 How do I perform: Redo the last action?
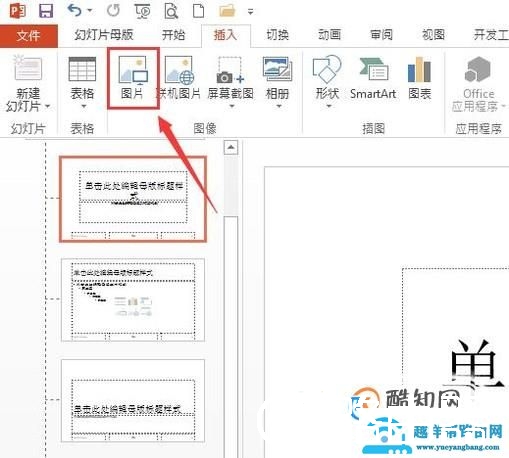(113, 11)
